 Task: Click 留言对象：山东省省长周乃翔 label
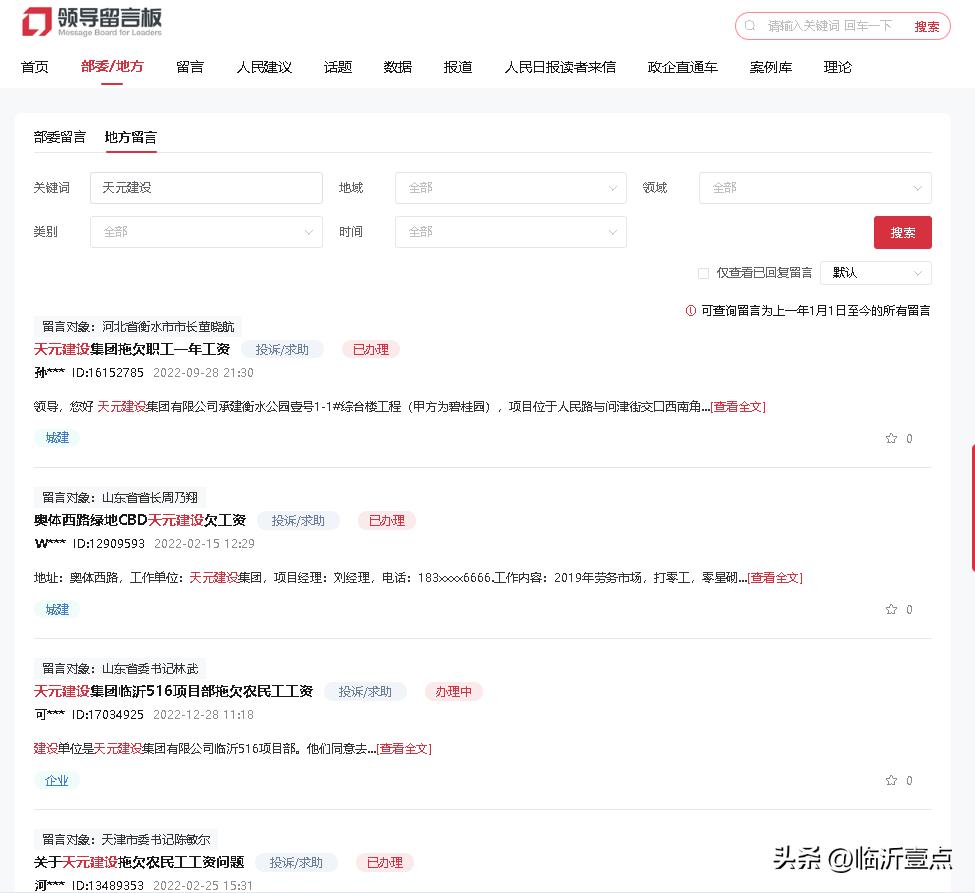tap(120, 497)
